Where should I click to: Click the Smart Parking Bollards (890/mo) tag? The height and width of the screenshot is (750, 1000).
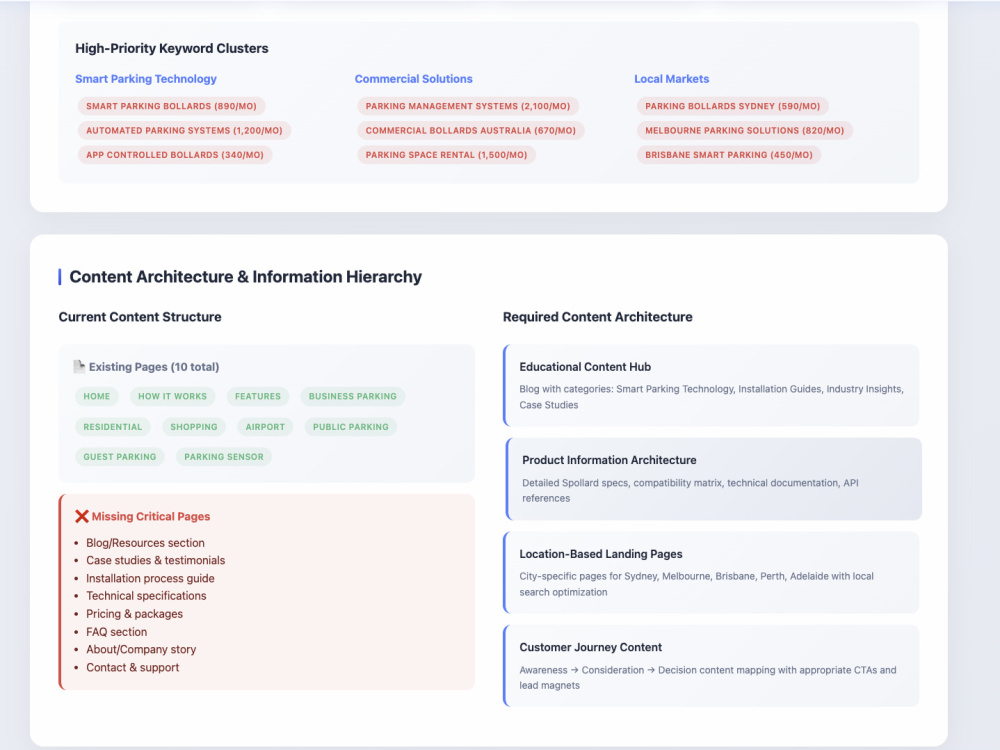tap(172, 106)
